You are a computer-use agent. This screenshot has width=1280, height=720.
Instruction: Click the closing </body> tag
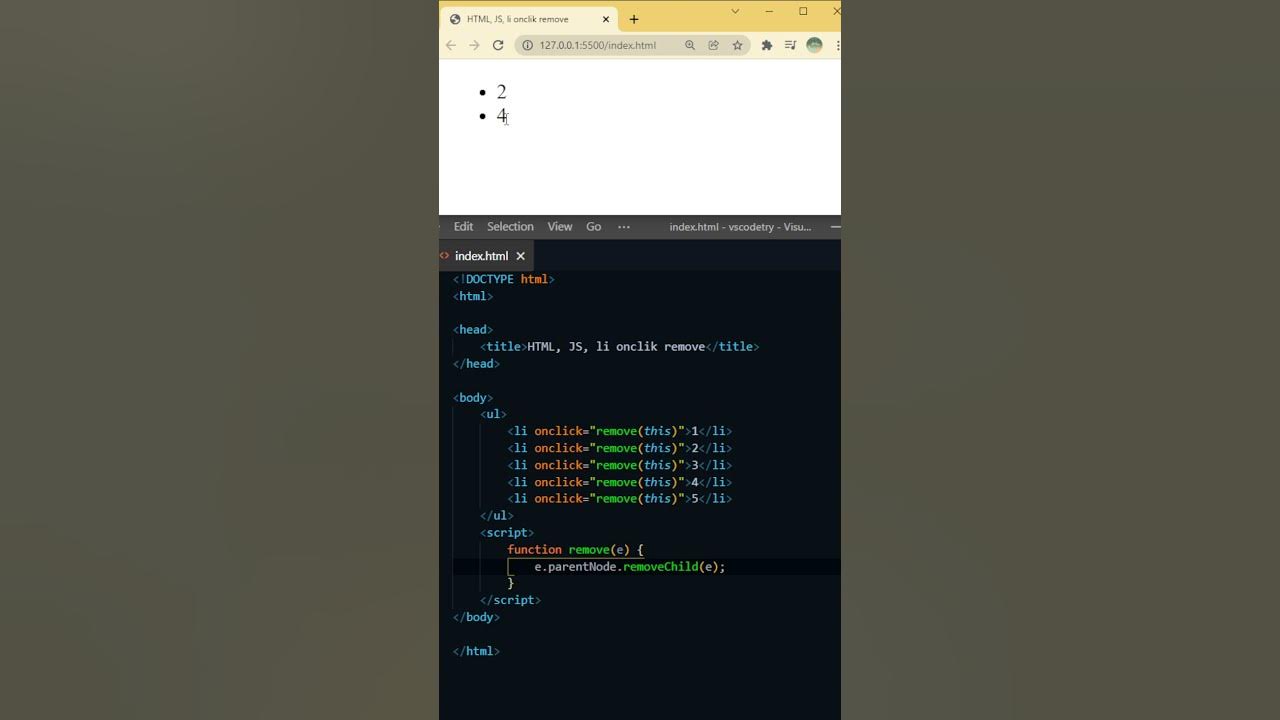[x=476, y=617]
